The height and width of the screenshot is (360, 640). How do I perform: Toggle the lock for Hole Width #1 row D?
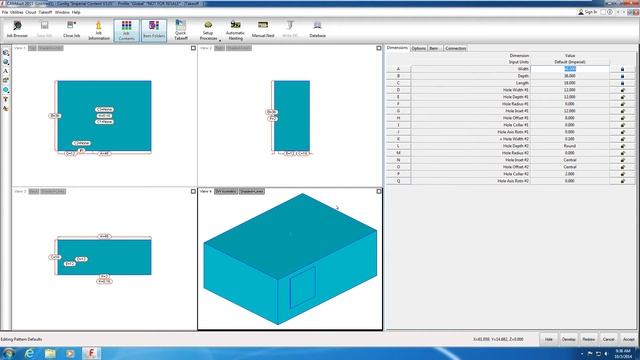(622, 90)
